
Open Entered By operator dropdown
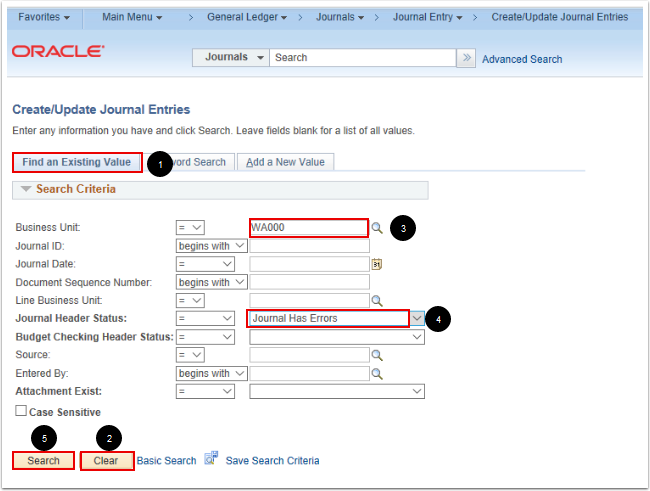tap(211, 374)
